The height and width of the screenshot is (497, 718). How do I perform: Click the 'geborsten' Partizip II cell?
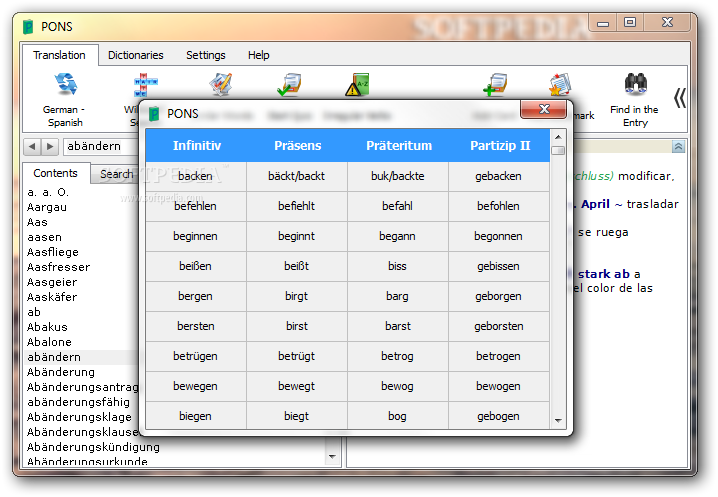(499, 326)
